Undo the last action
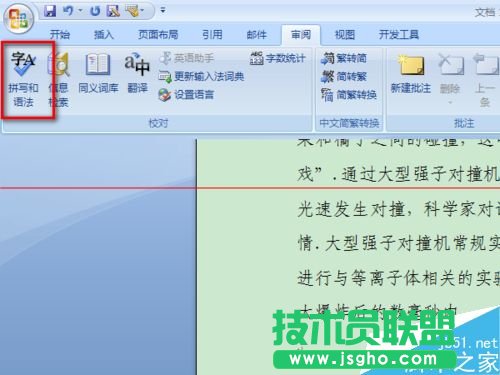The image size is (500, 375). [68, 11]
